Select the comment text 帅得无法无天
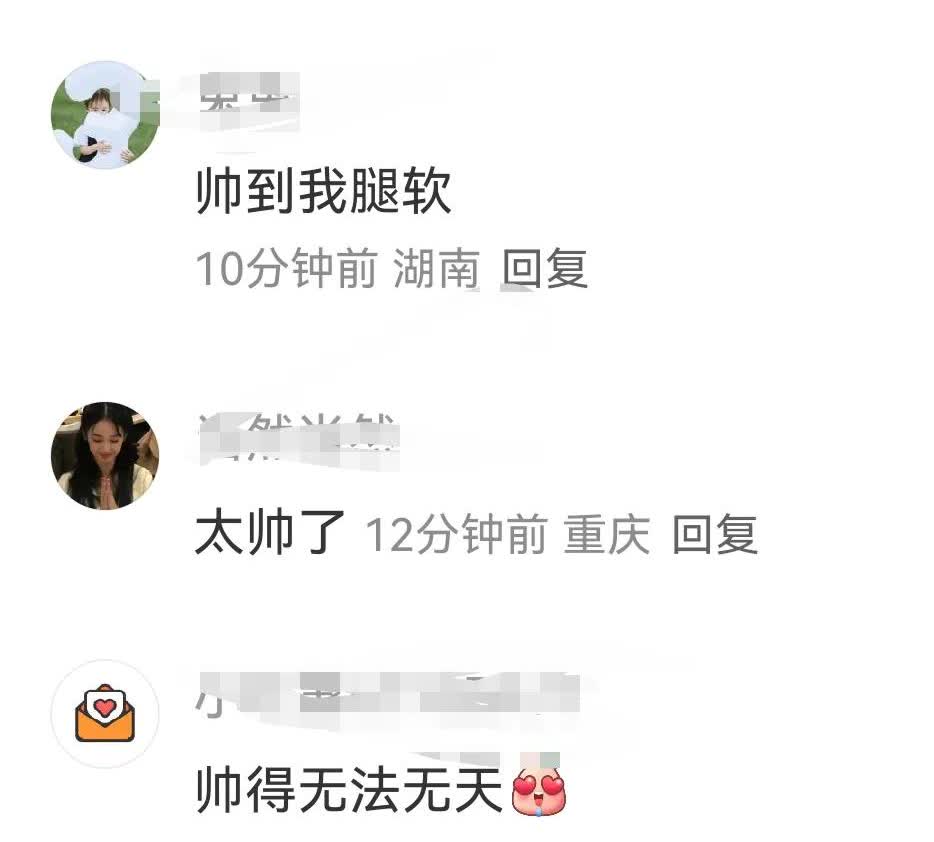The image size is (934, 842). pyautogui.click(x=350, y=790)
